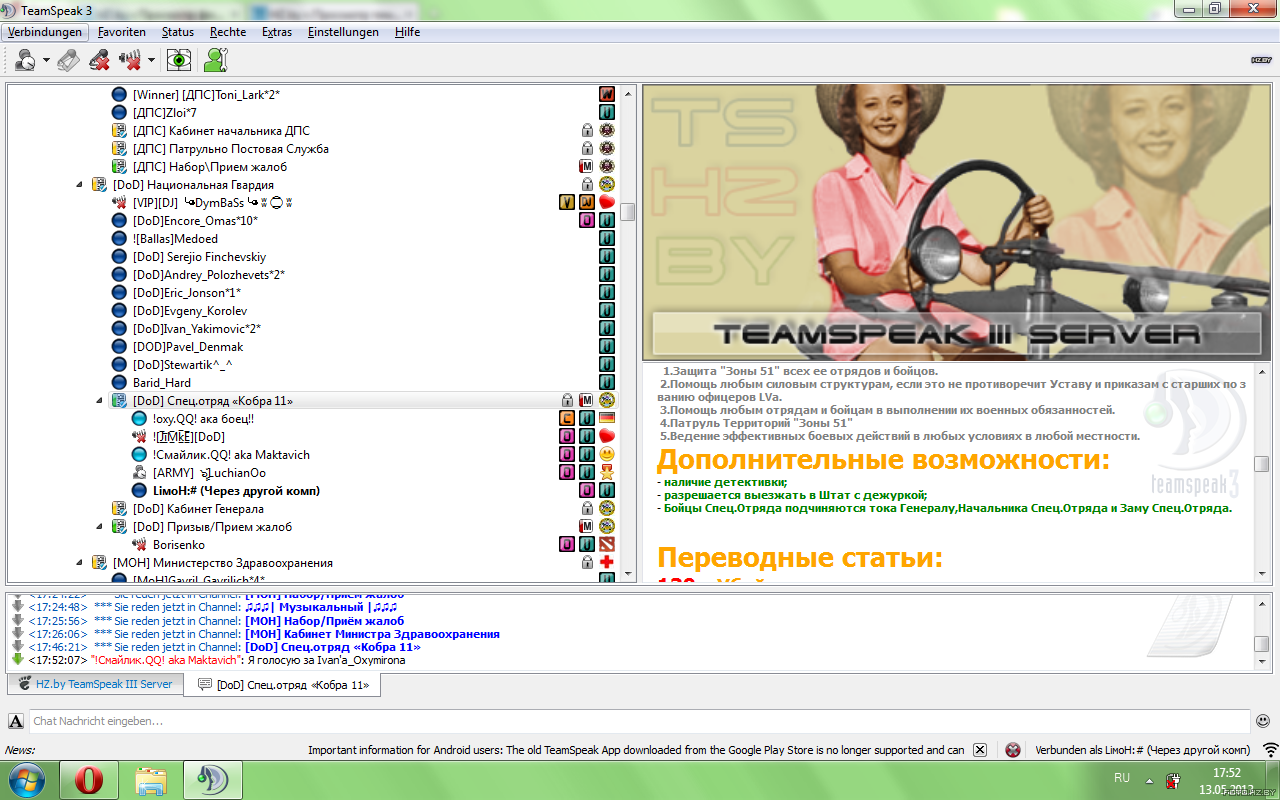Open the Favoriten menu

pos(122,32)
